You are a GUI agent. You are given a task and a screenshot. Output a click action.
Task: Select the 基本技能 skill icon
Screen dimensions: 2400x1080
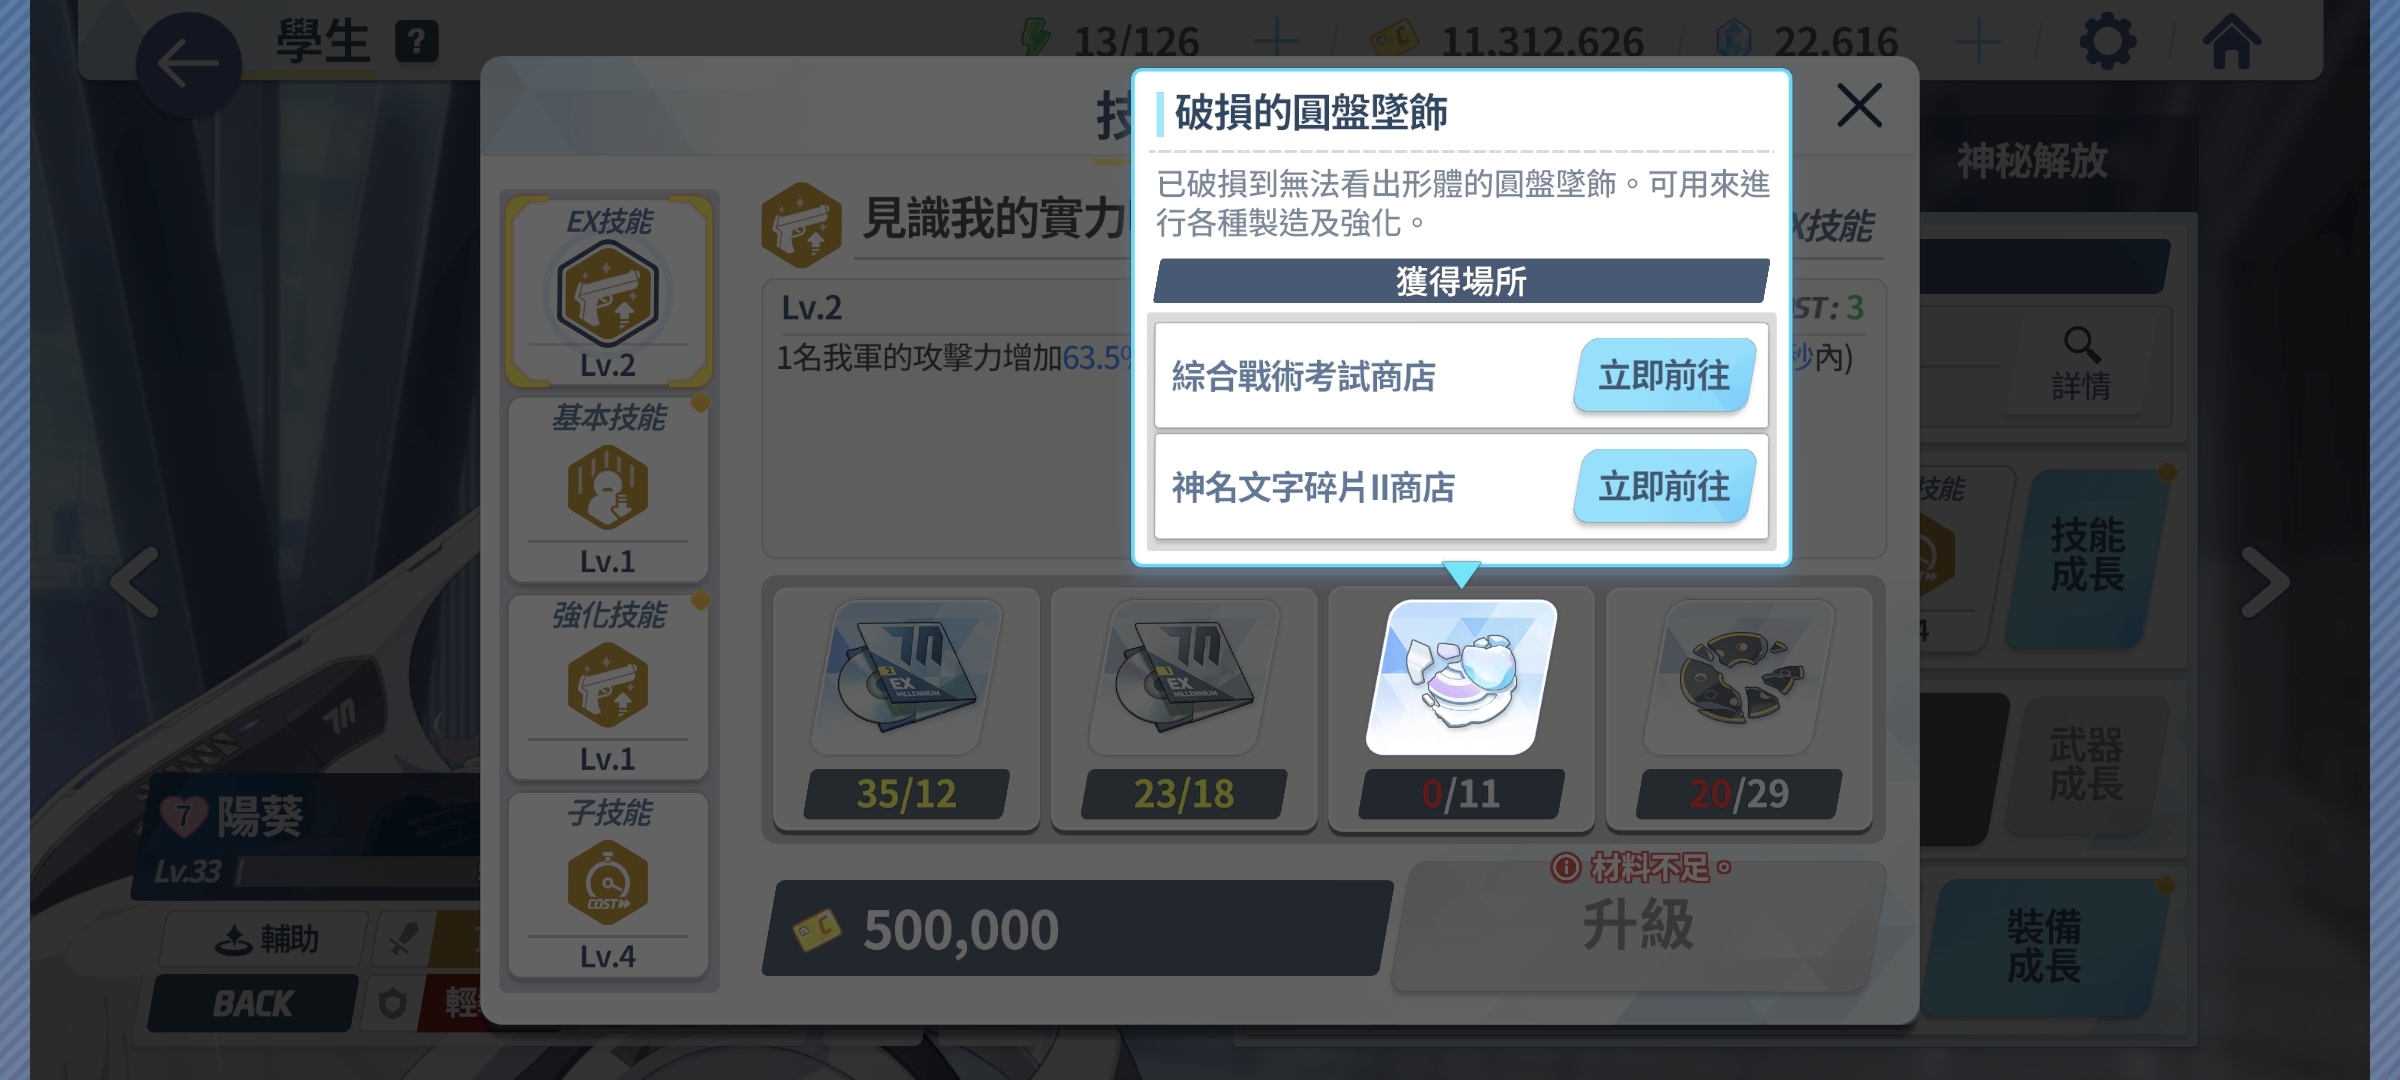tap(608, 490)
